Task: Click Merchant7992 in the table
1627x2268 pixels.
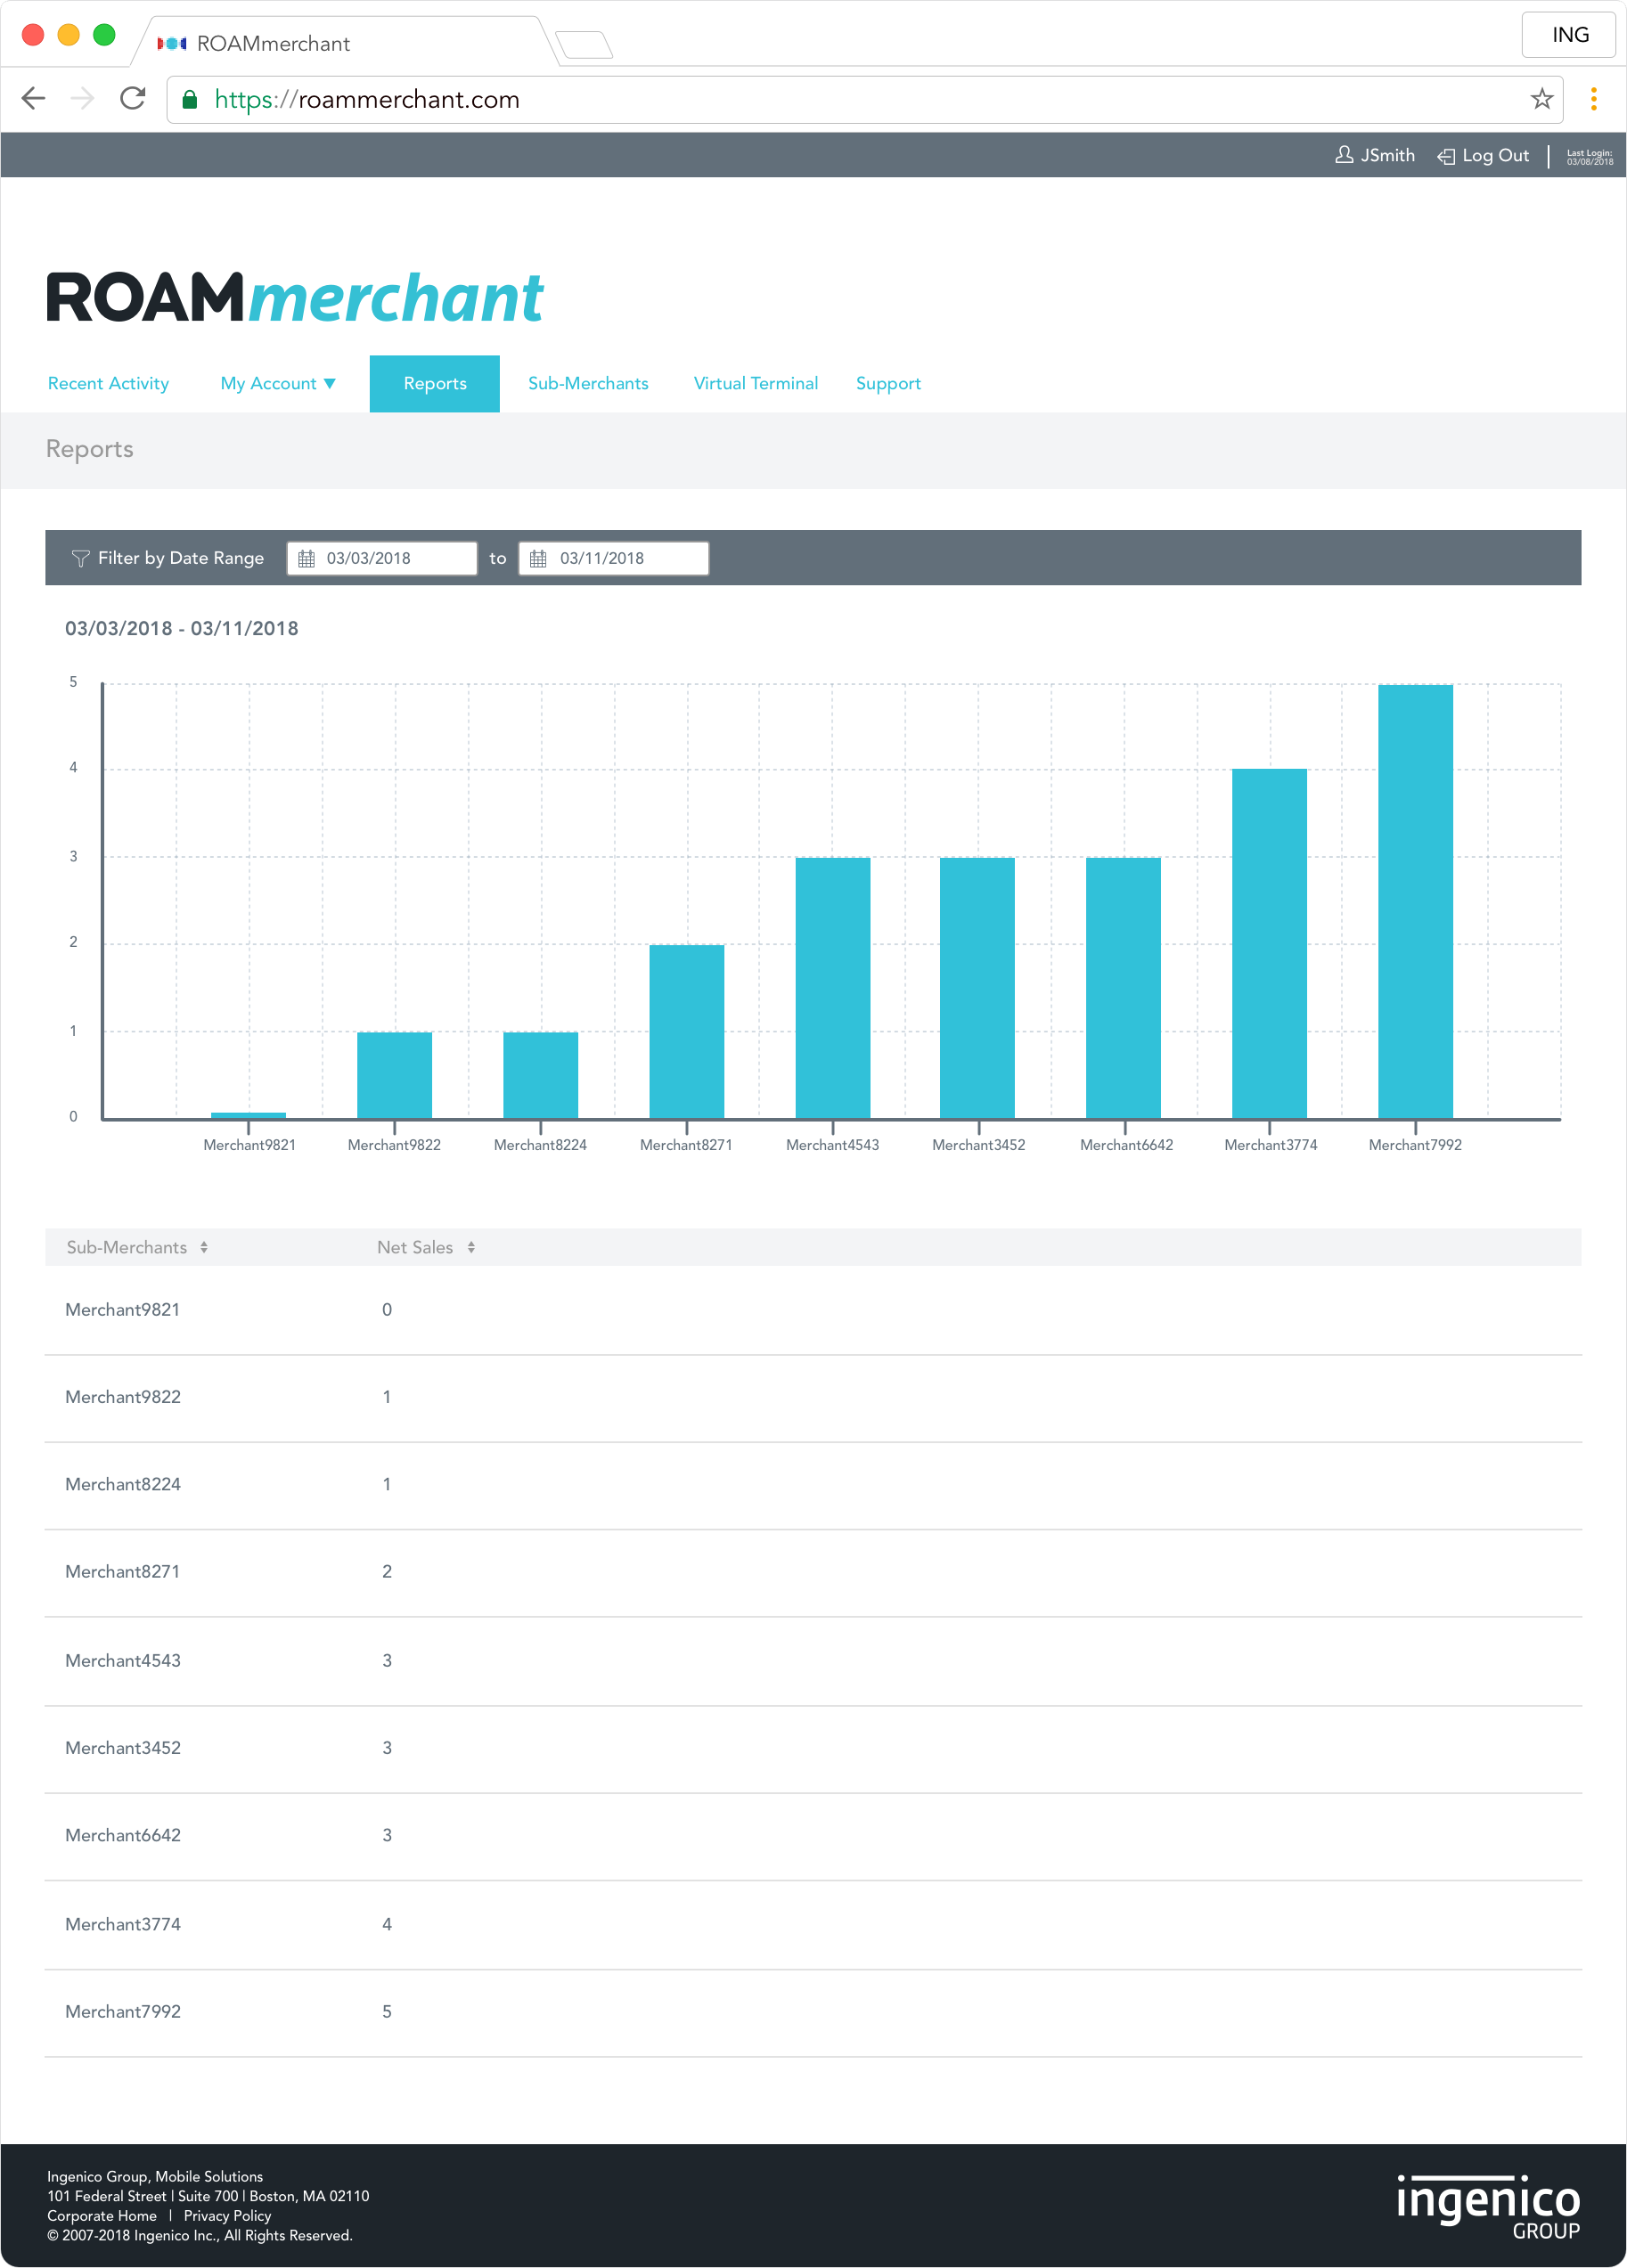Action: 123,2011
